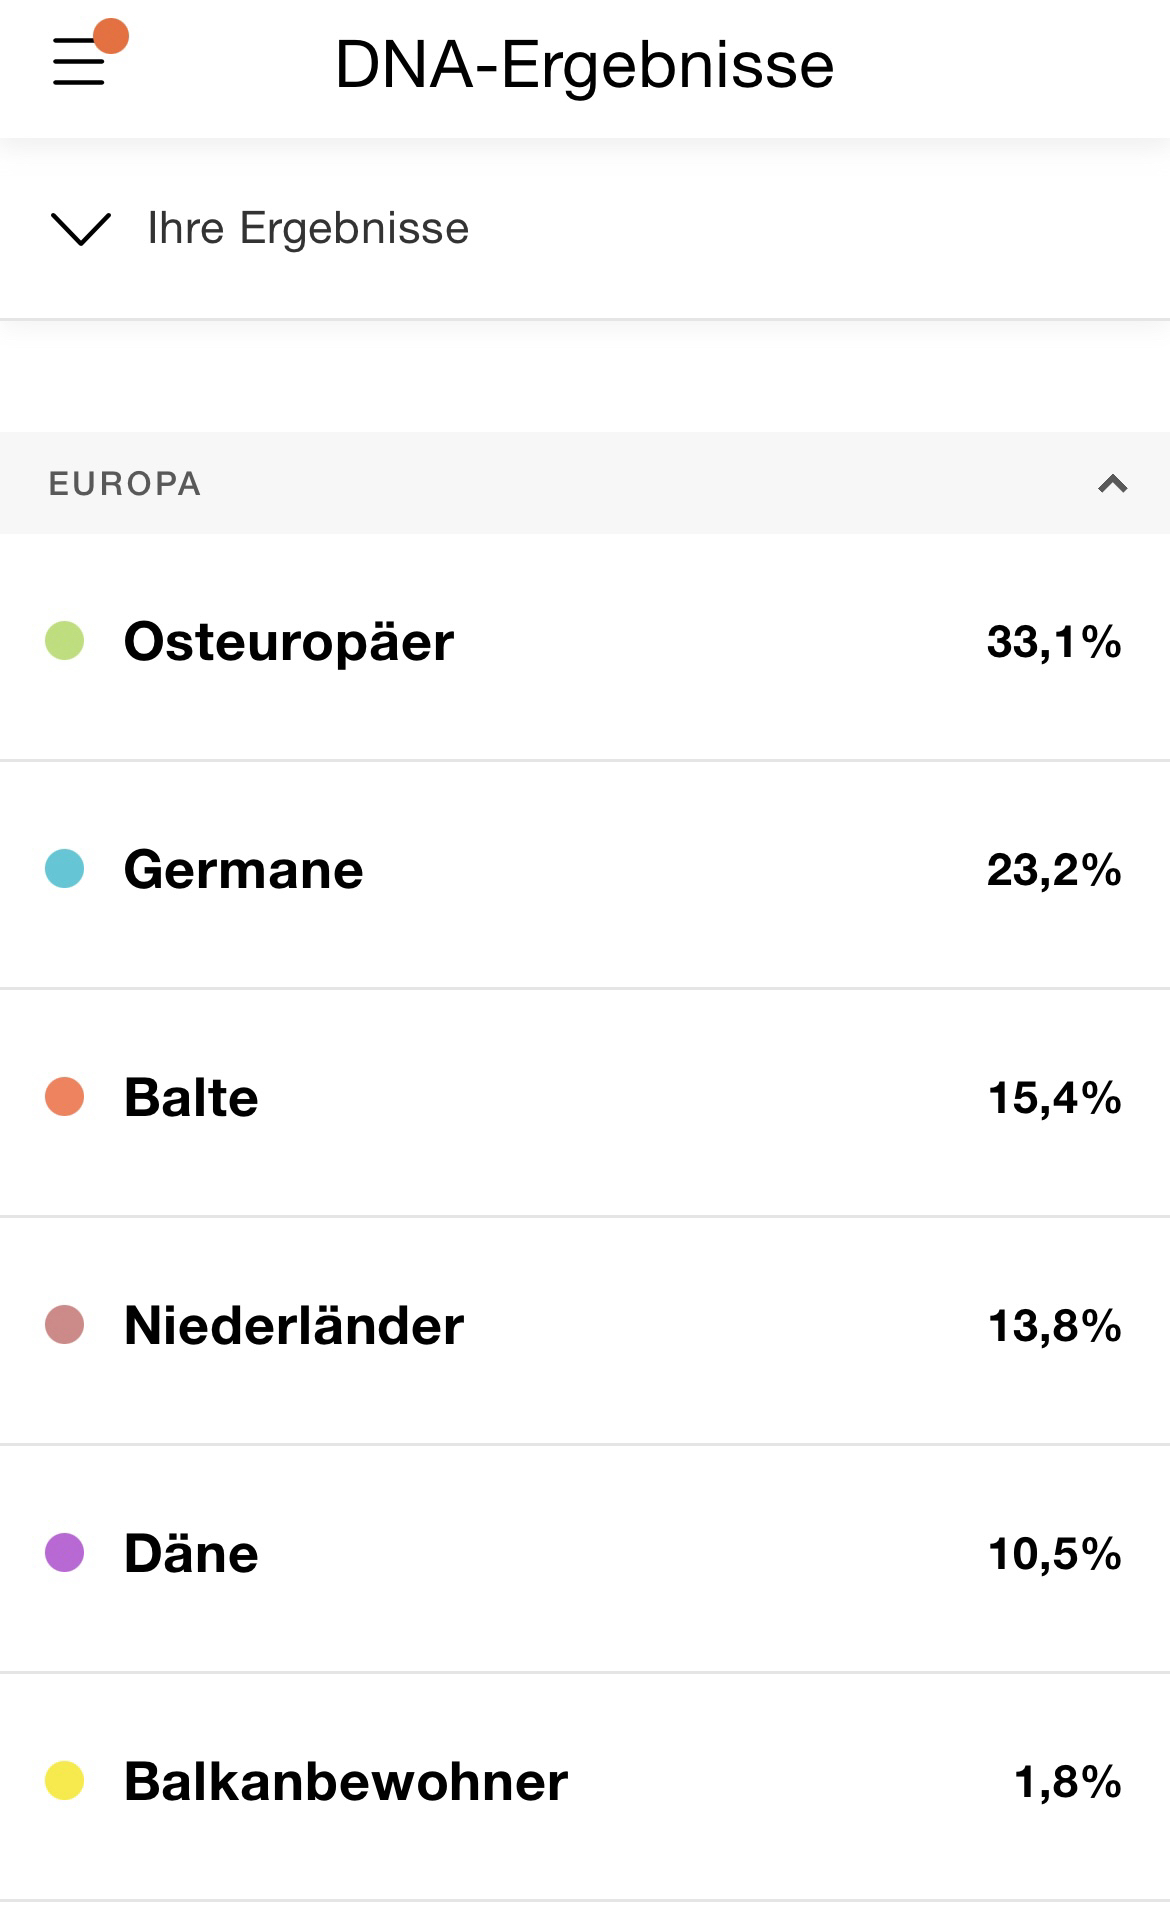Collapse the EUROPA section arrow
The height and width of the screenshot is (1915, 1170).
1112,484
